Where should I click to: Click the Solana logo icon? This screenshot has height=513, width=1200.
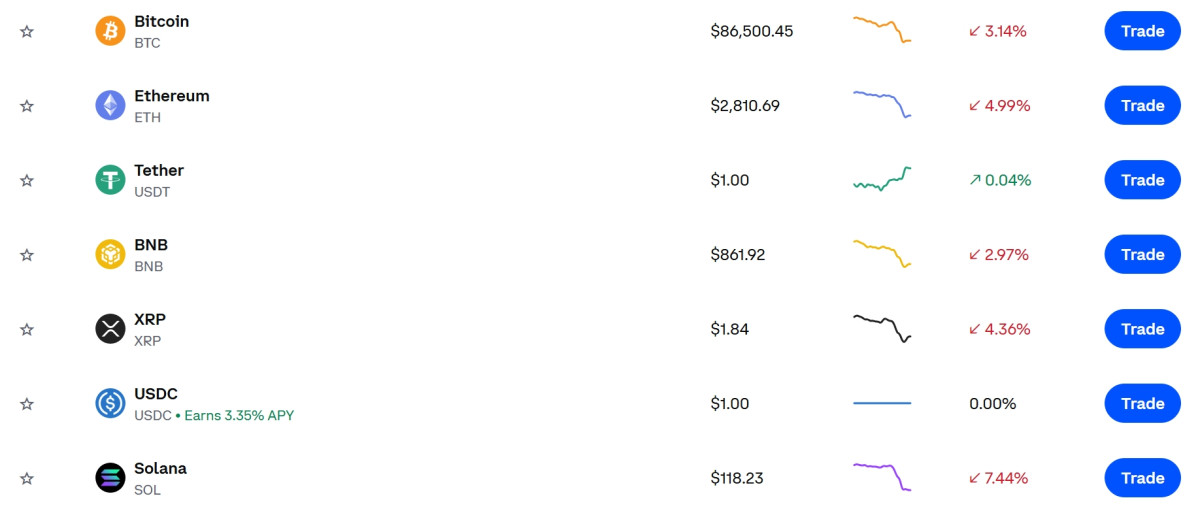[110, 478]
